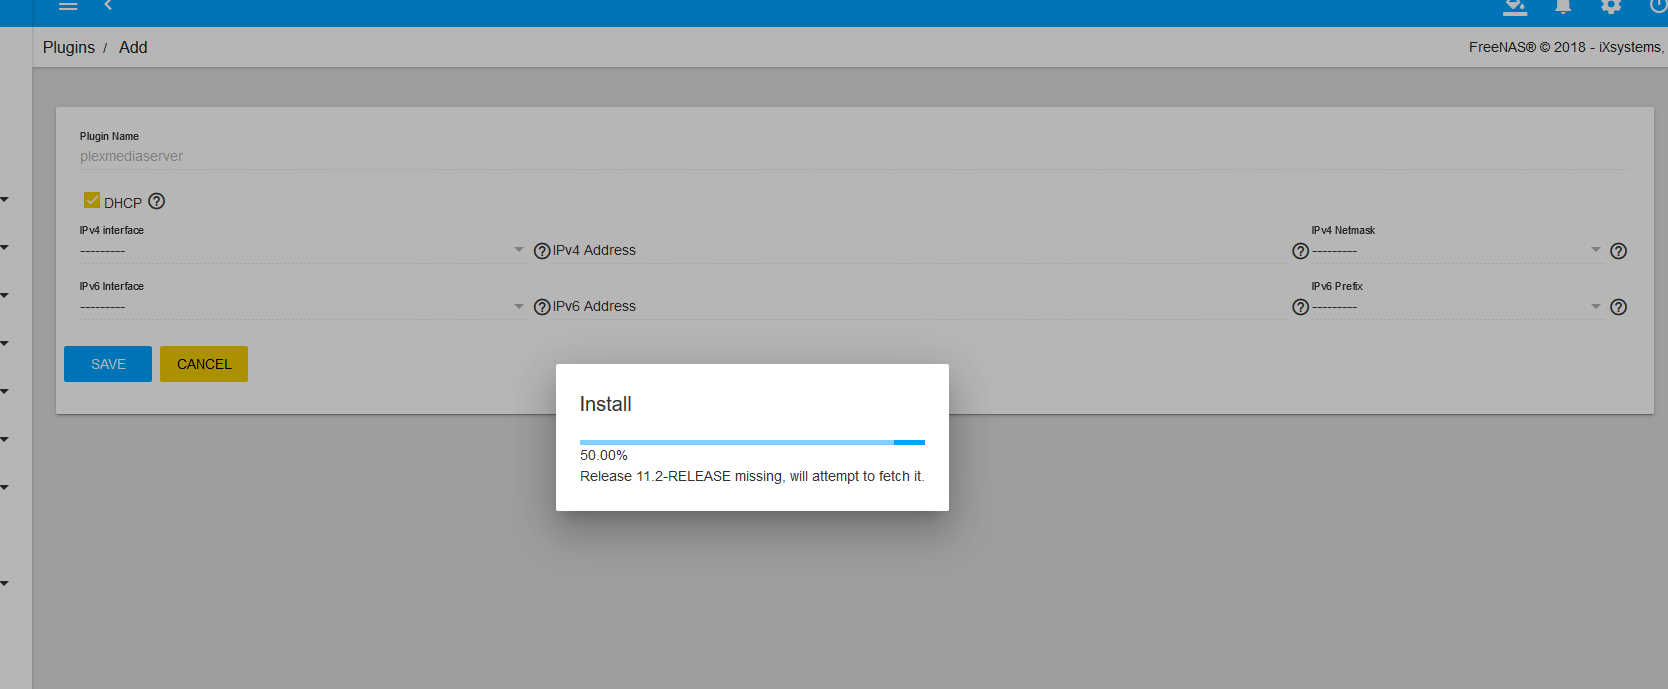Open the notifications bell icon
1668x689 pixels.
pyautogui.click(x=1563, y=7)
